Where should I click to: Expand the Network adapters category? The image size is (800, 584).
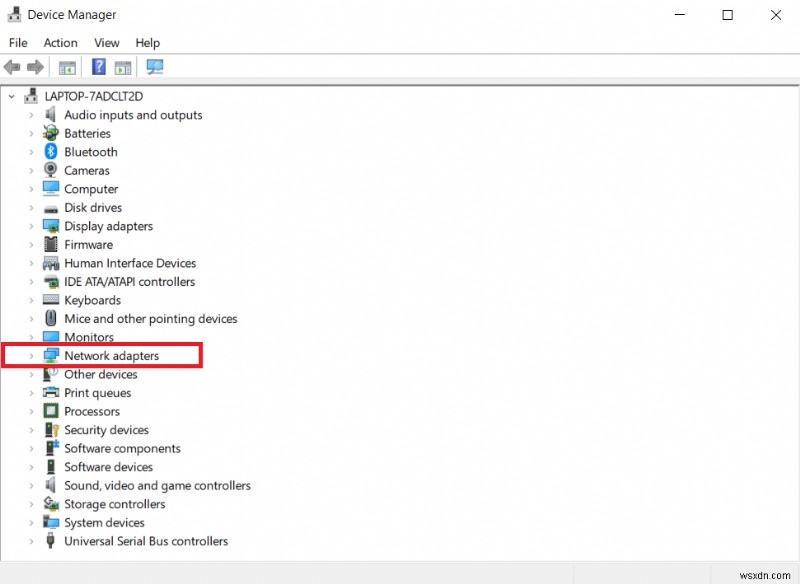[30, 355]
